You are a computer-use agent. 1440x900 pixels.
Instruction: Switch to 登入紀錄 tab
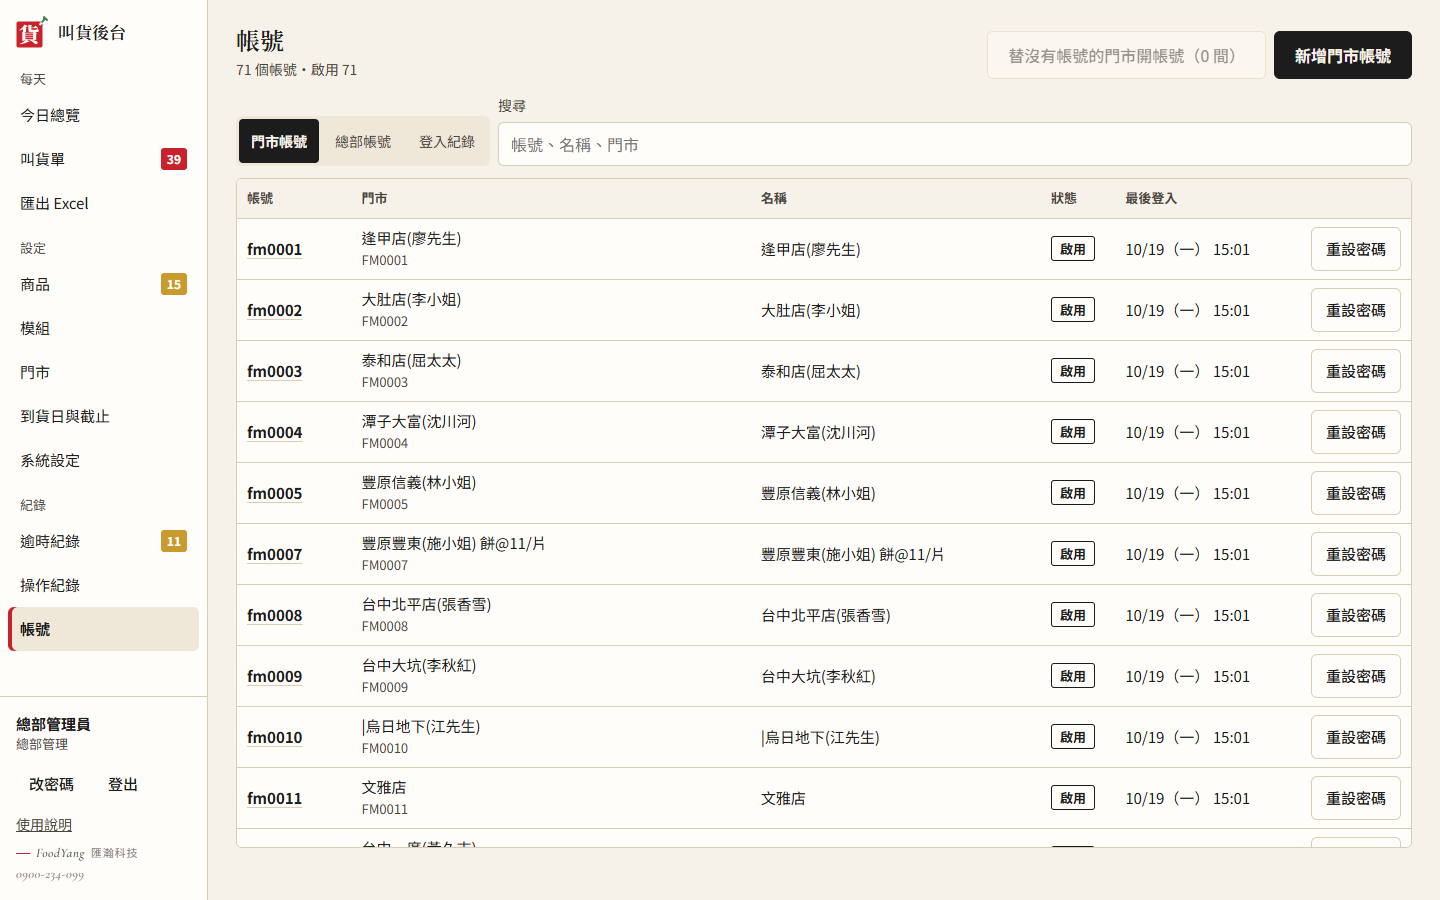[447, 141]
